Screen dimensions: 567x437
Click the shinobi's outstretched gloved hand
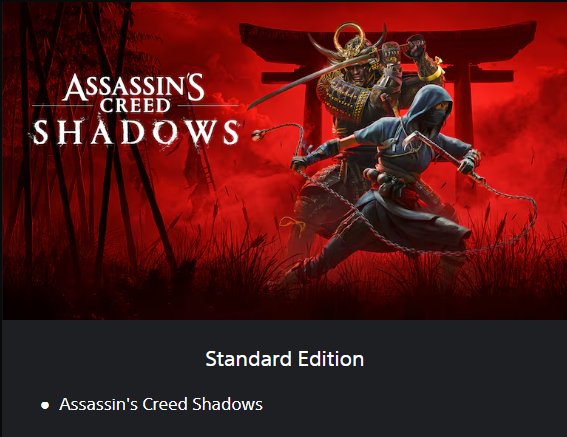coord(301,162)
